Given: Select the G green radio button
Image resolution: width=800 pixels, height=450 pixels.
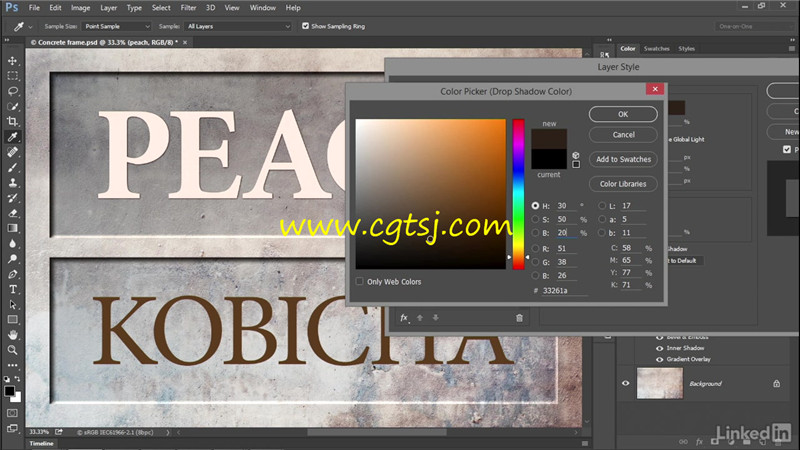Looking at the screenshot, I should coord(535,262).
